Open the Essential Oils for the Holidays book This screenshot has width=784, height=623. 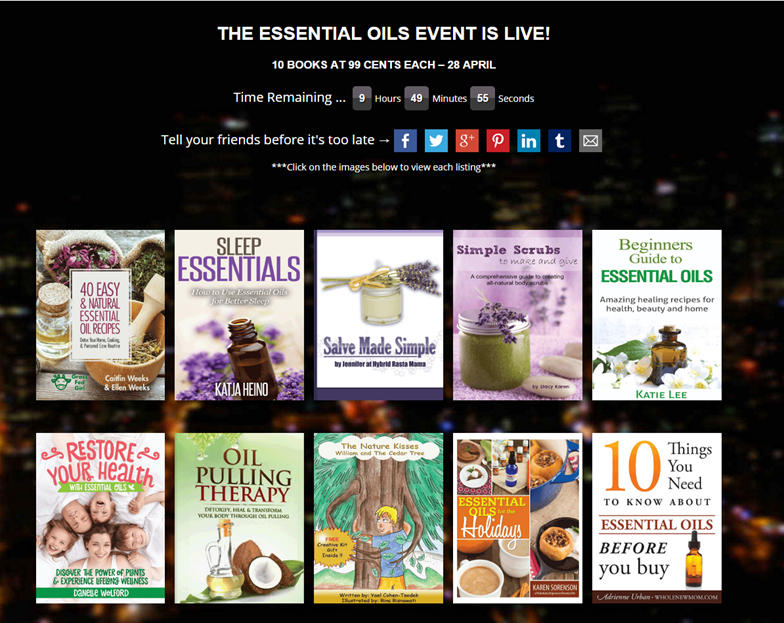pos(518,518)
